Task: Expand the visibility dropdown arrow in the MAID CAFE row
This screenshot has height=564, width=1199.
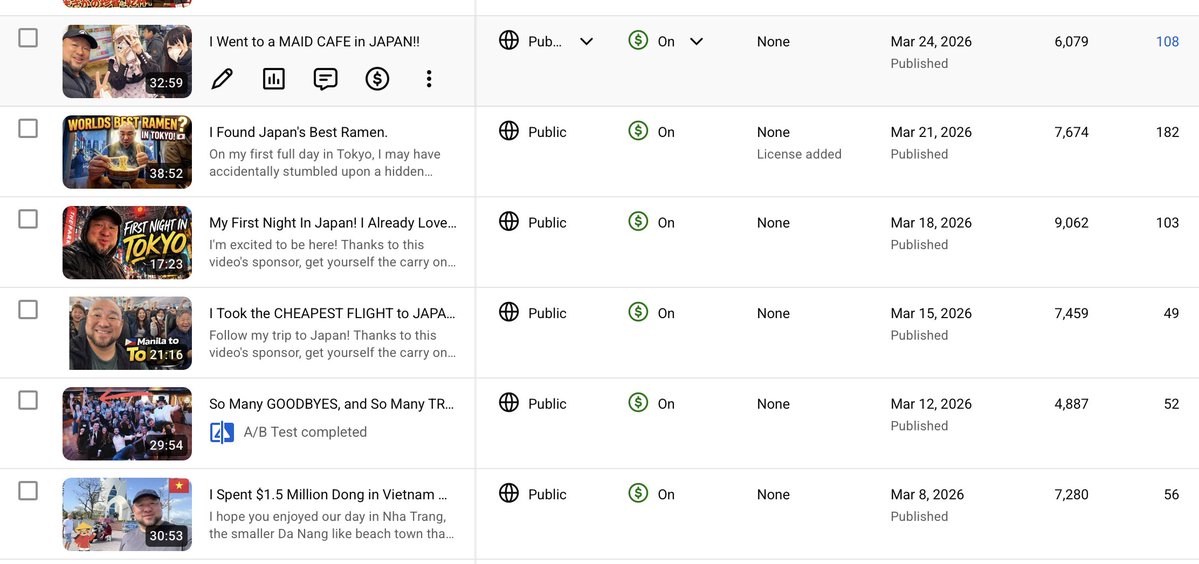Action: 587,41
